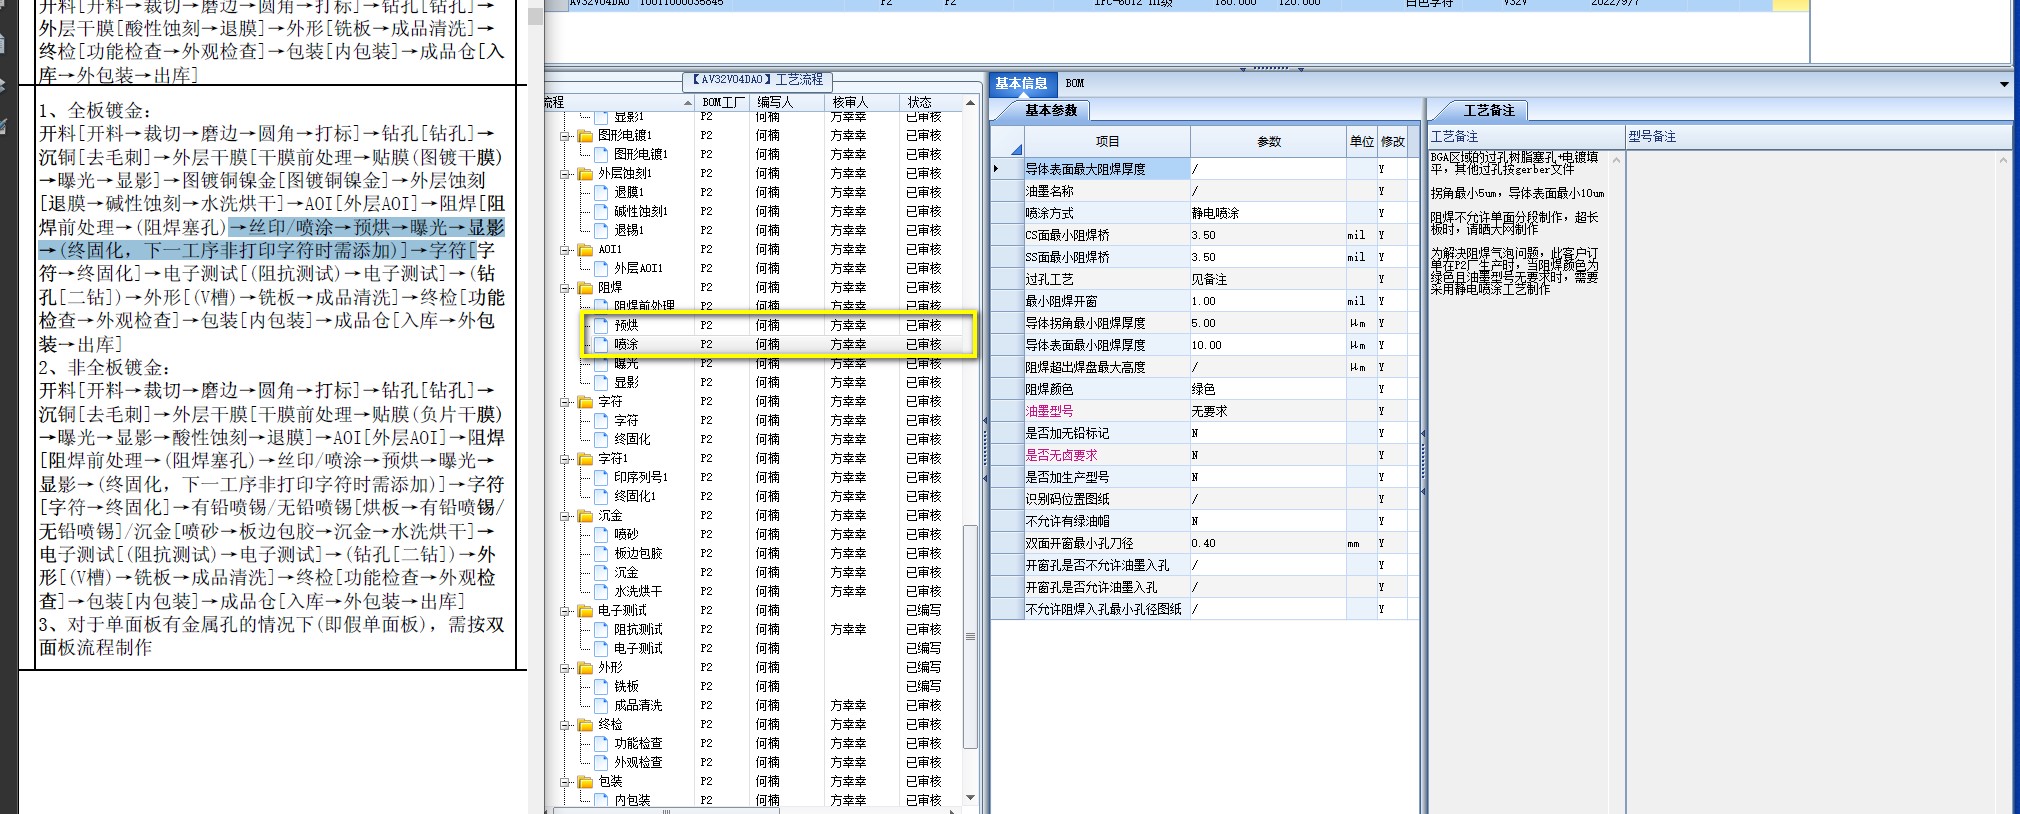Click the process tree vertical scrollbar thumb
Screen dimensions: 2020x814
[969, 636]
